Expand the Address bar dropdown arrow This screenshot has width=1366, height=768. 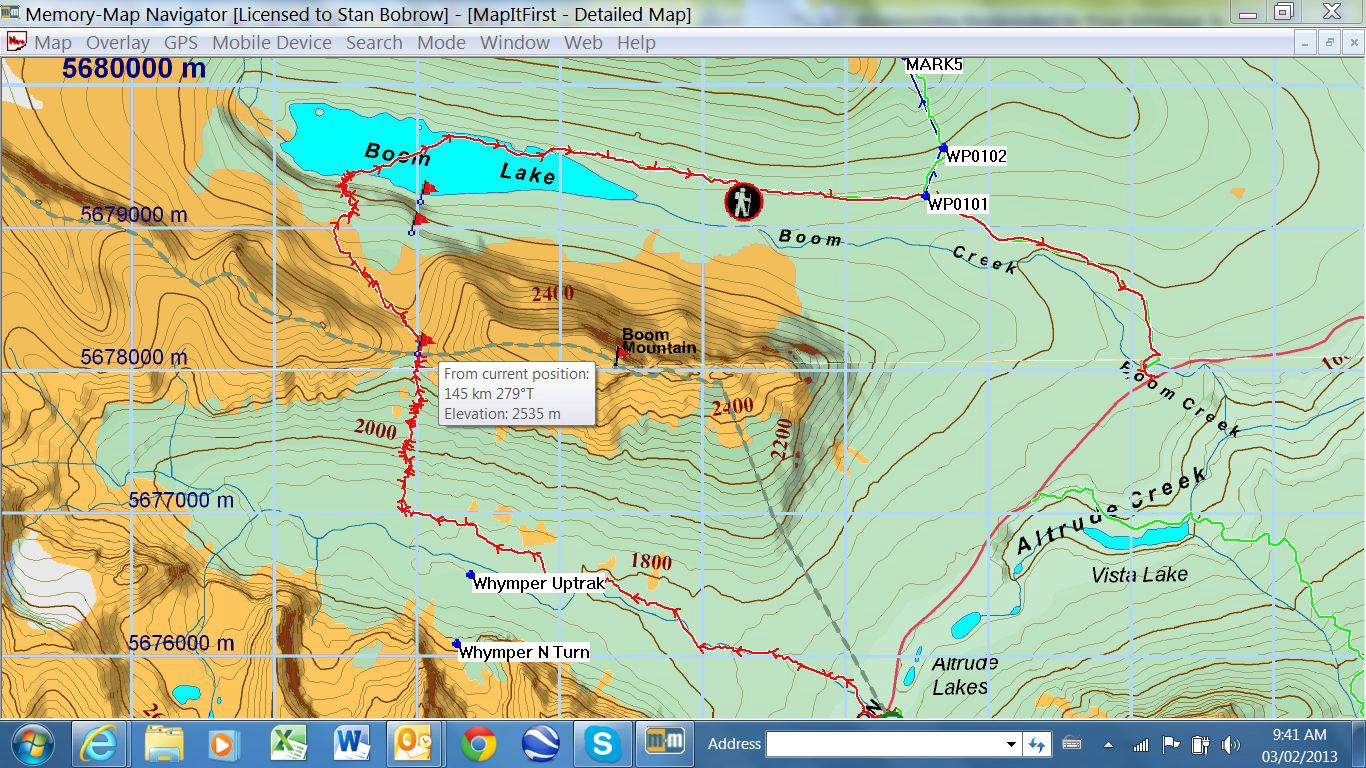click(1010, 744)
